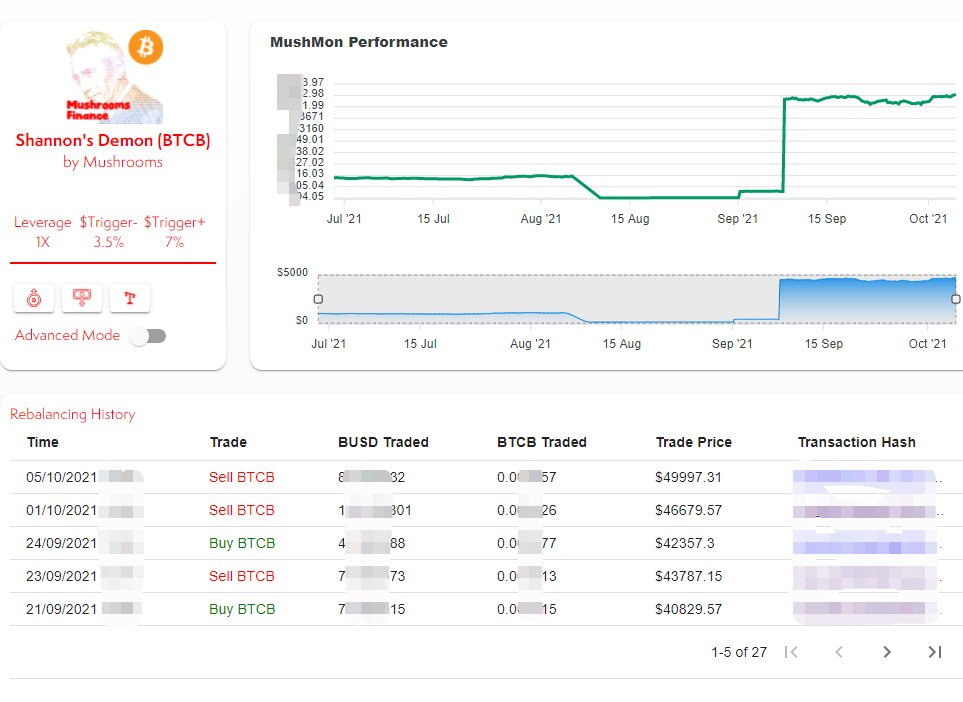The image size is (963, 702).
Task: Click the Shannon's Demon (BTCB) title
Action: pyautogui.click(x=113, y=141)
